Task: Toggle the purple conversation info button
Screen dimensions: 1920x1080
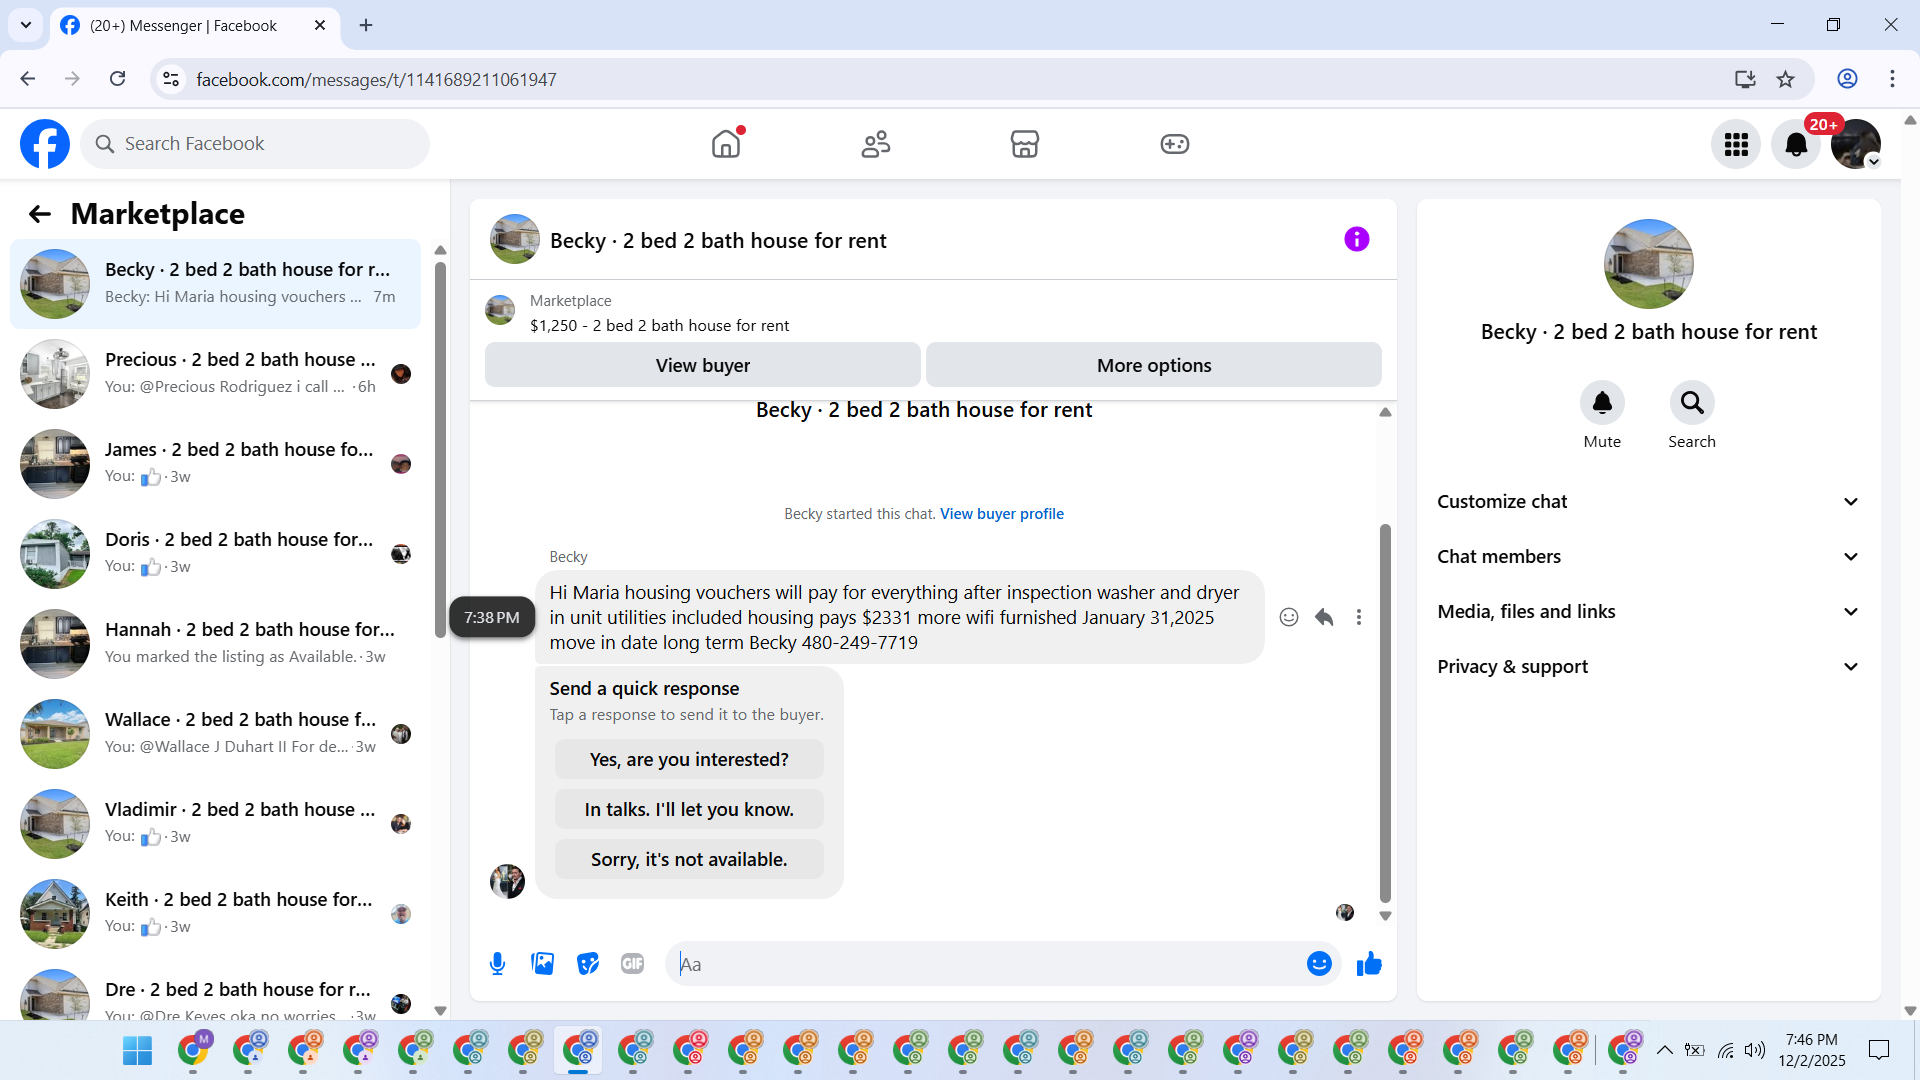Action: (x=1356, y=239)
